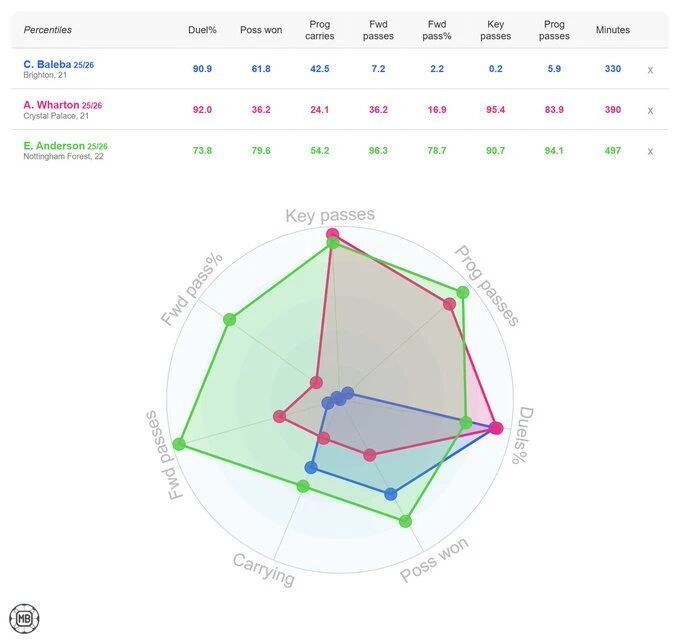Click Anderson's green Fwd passes radar point

[x=180, y=444]
